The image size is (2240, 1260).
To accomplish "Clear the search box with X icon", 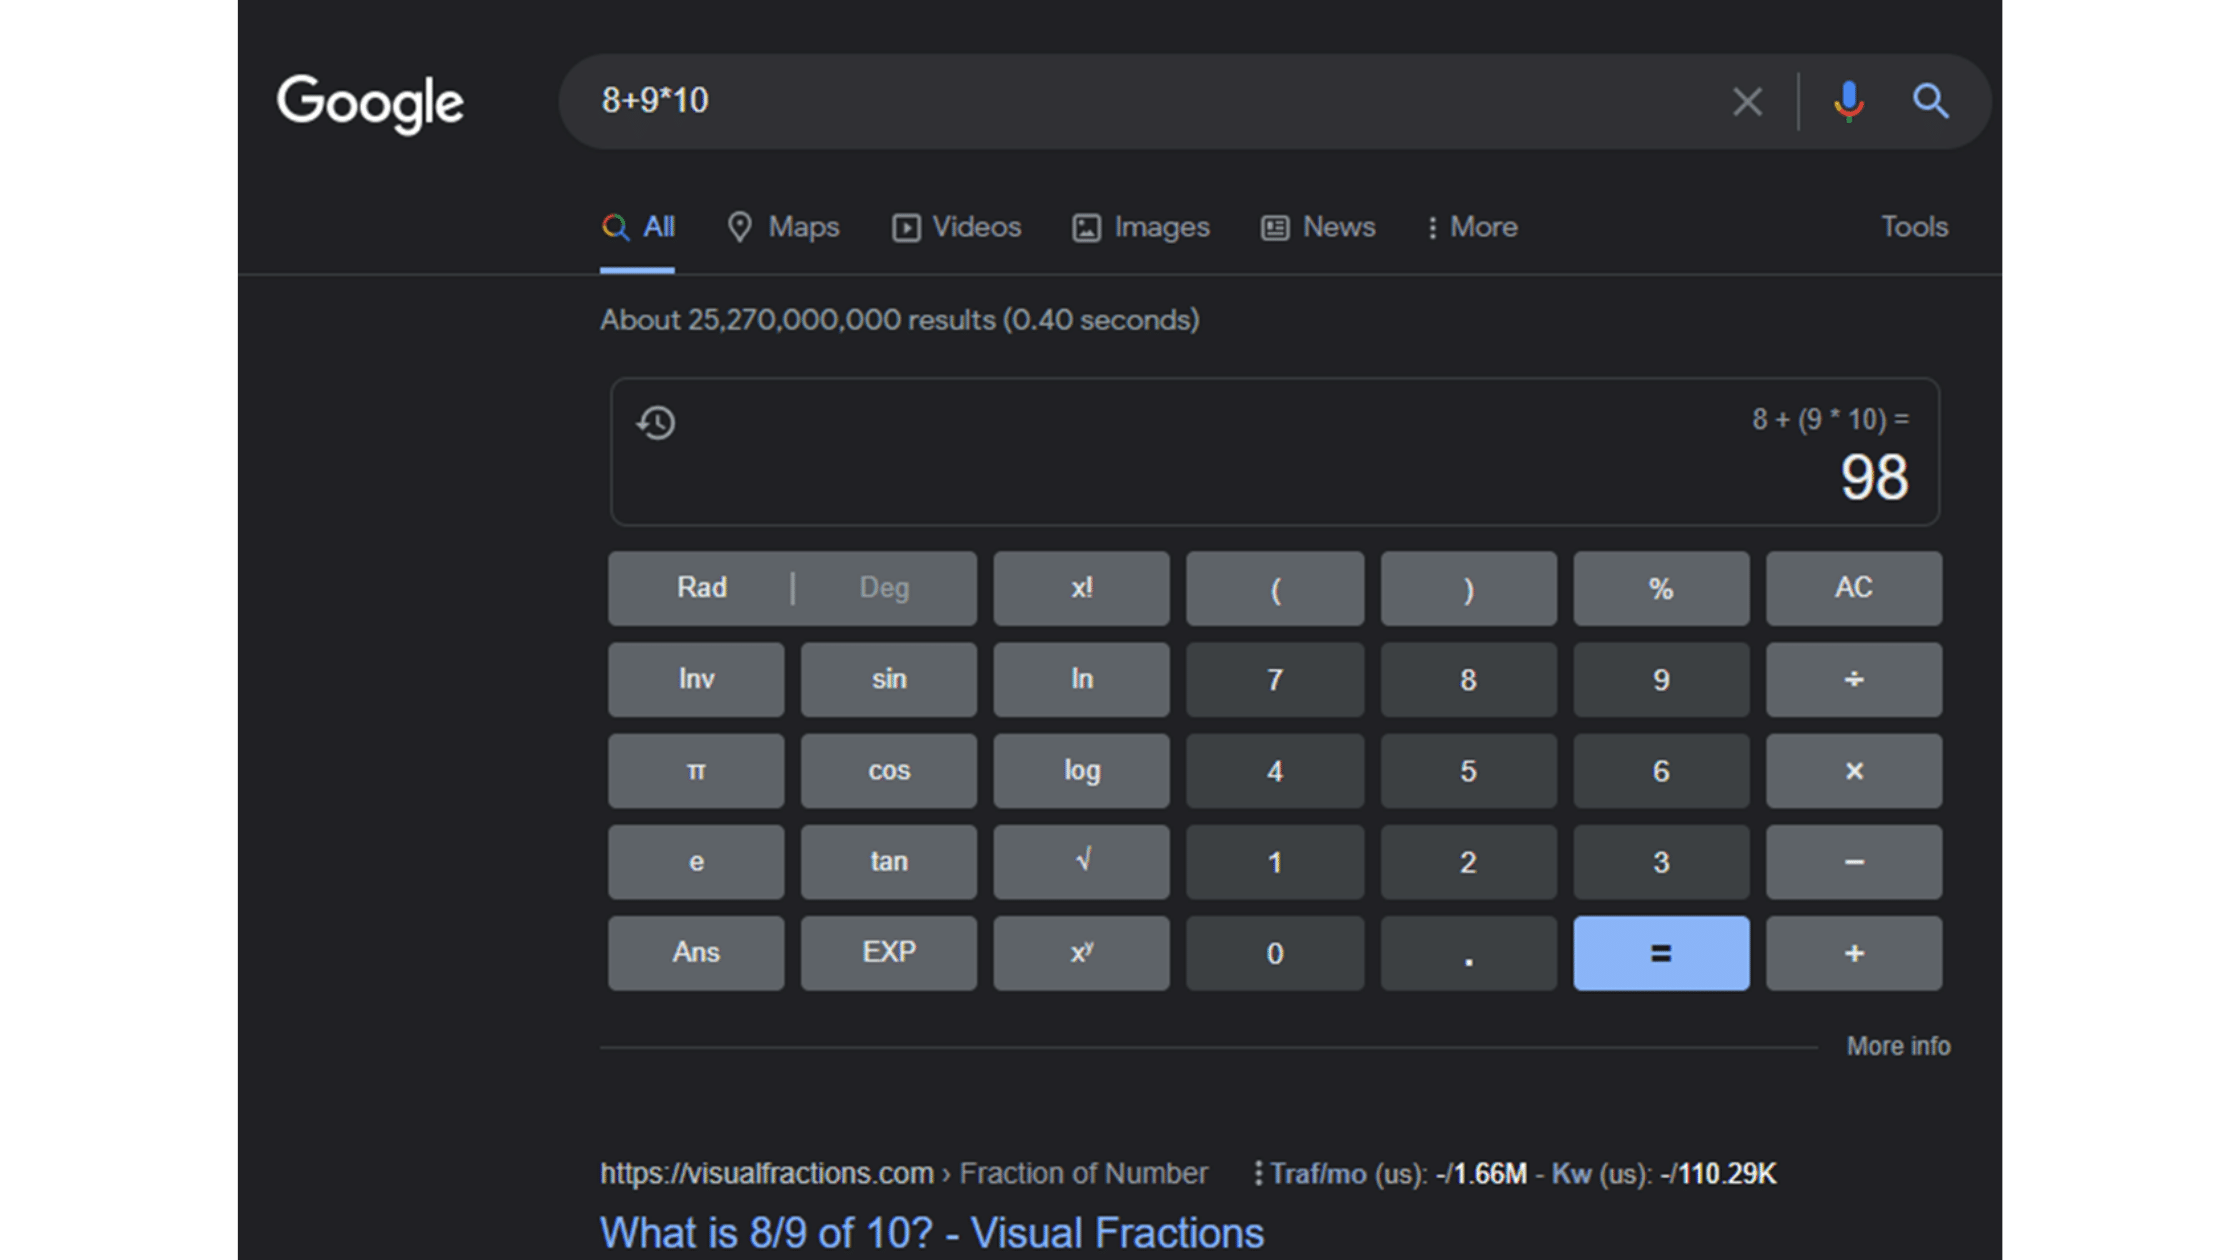I will point(1747,101).
